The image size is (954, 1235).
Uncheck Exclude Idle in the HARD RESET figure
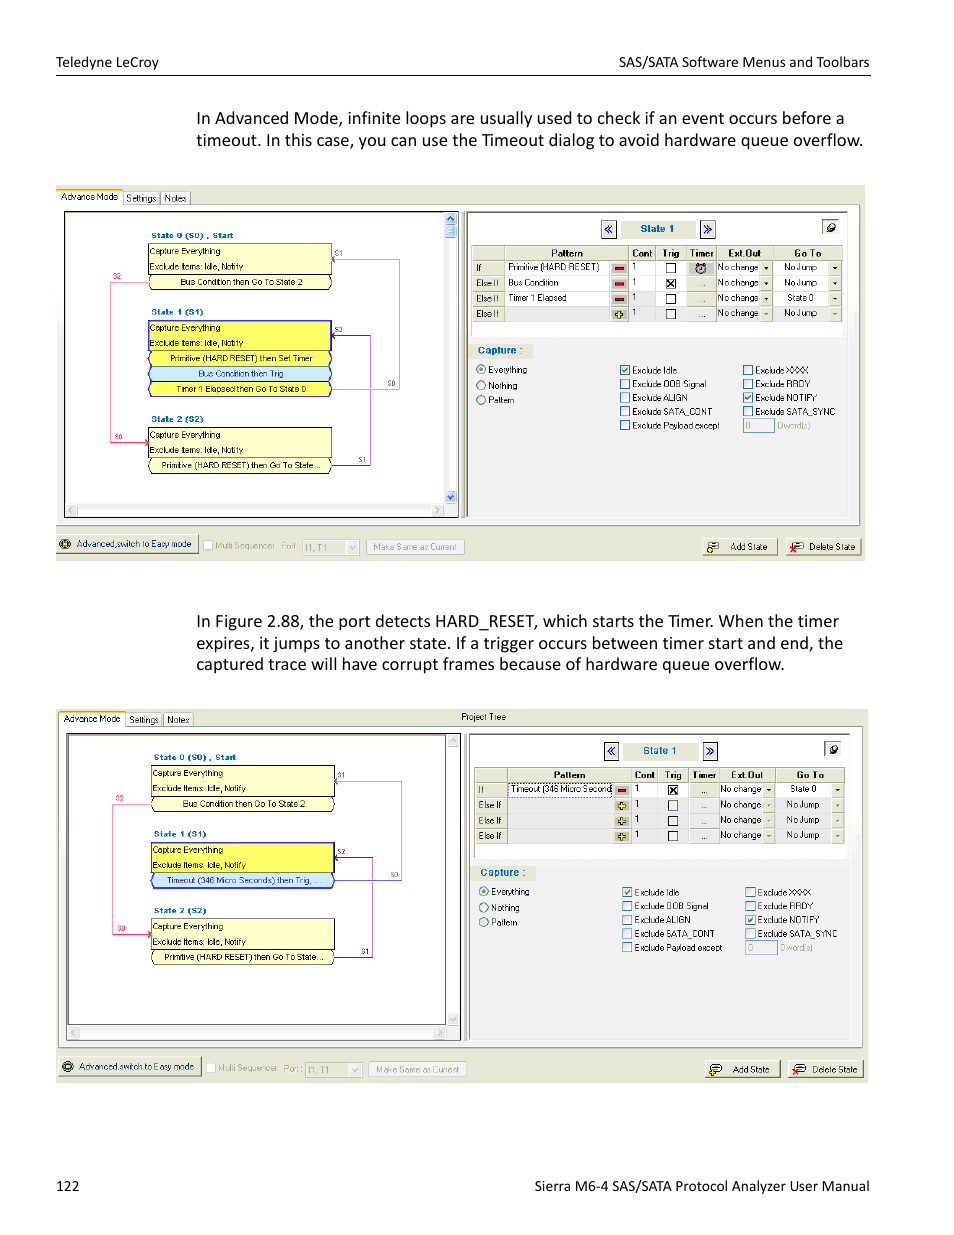[625, 370]
